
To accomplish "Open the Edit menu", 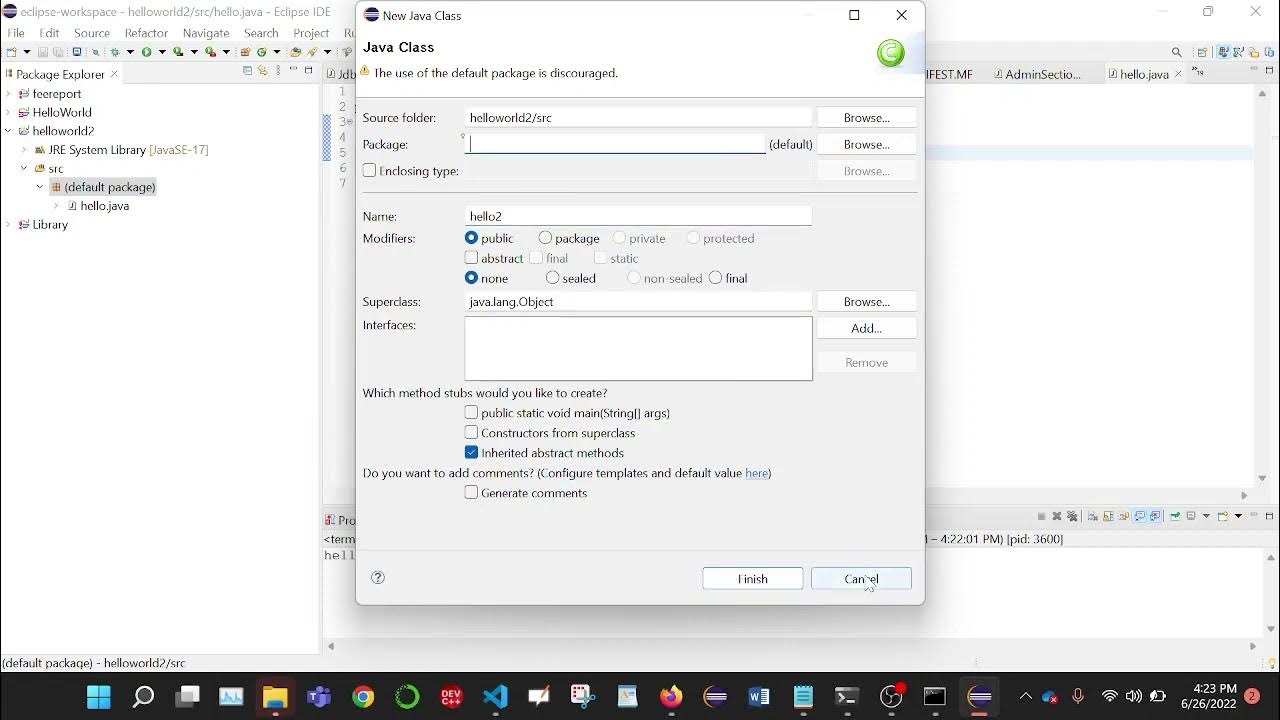I will coord(49,33).
